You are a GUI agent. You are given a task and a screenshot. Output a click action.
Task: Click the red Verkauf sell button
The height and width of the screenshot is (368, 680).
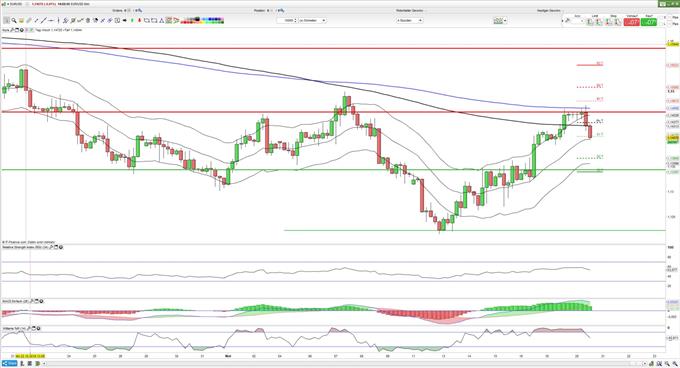coord(631,22)
